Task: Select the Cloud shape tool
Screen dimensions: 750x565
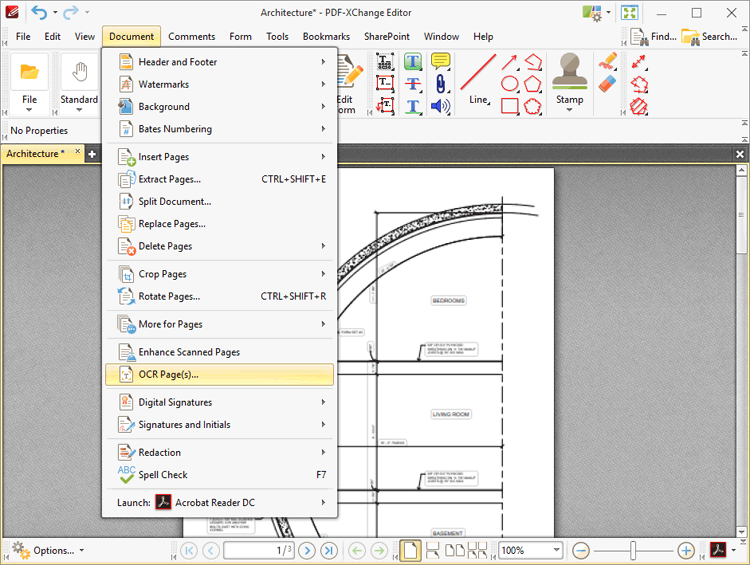Action: [532, 106]
